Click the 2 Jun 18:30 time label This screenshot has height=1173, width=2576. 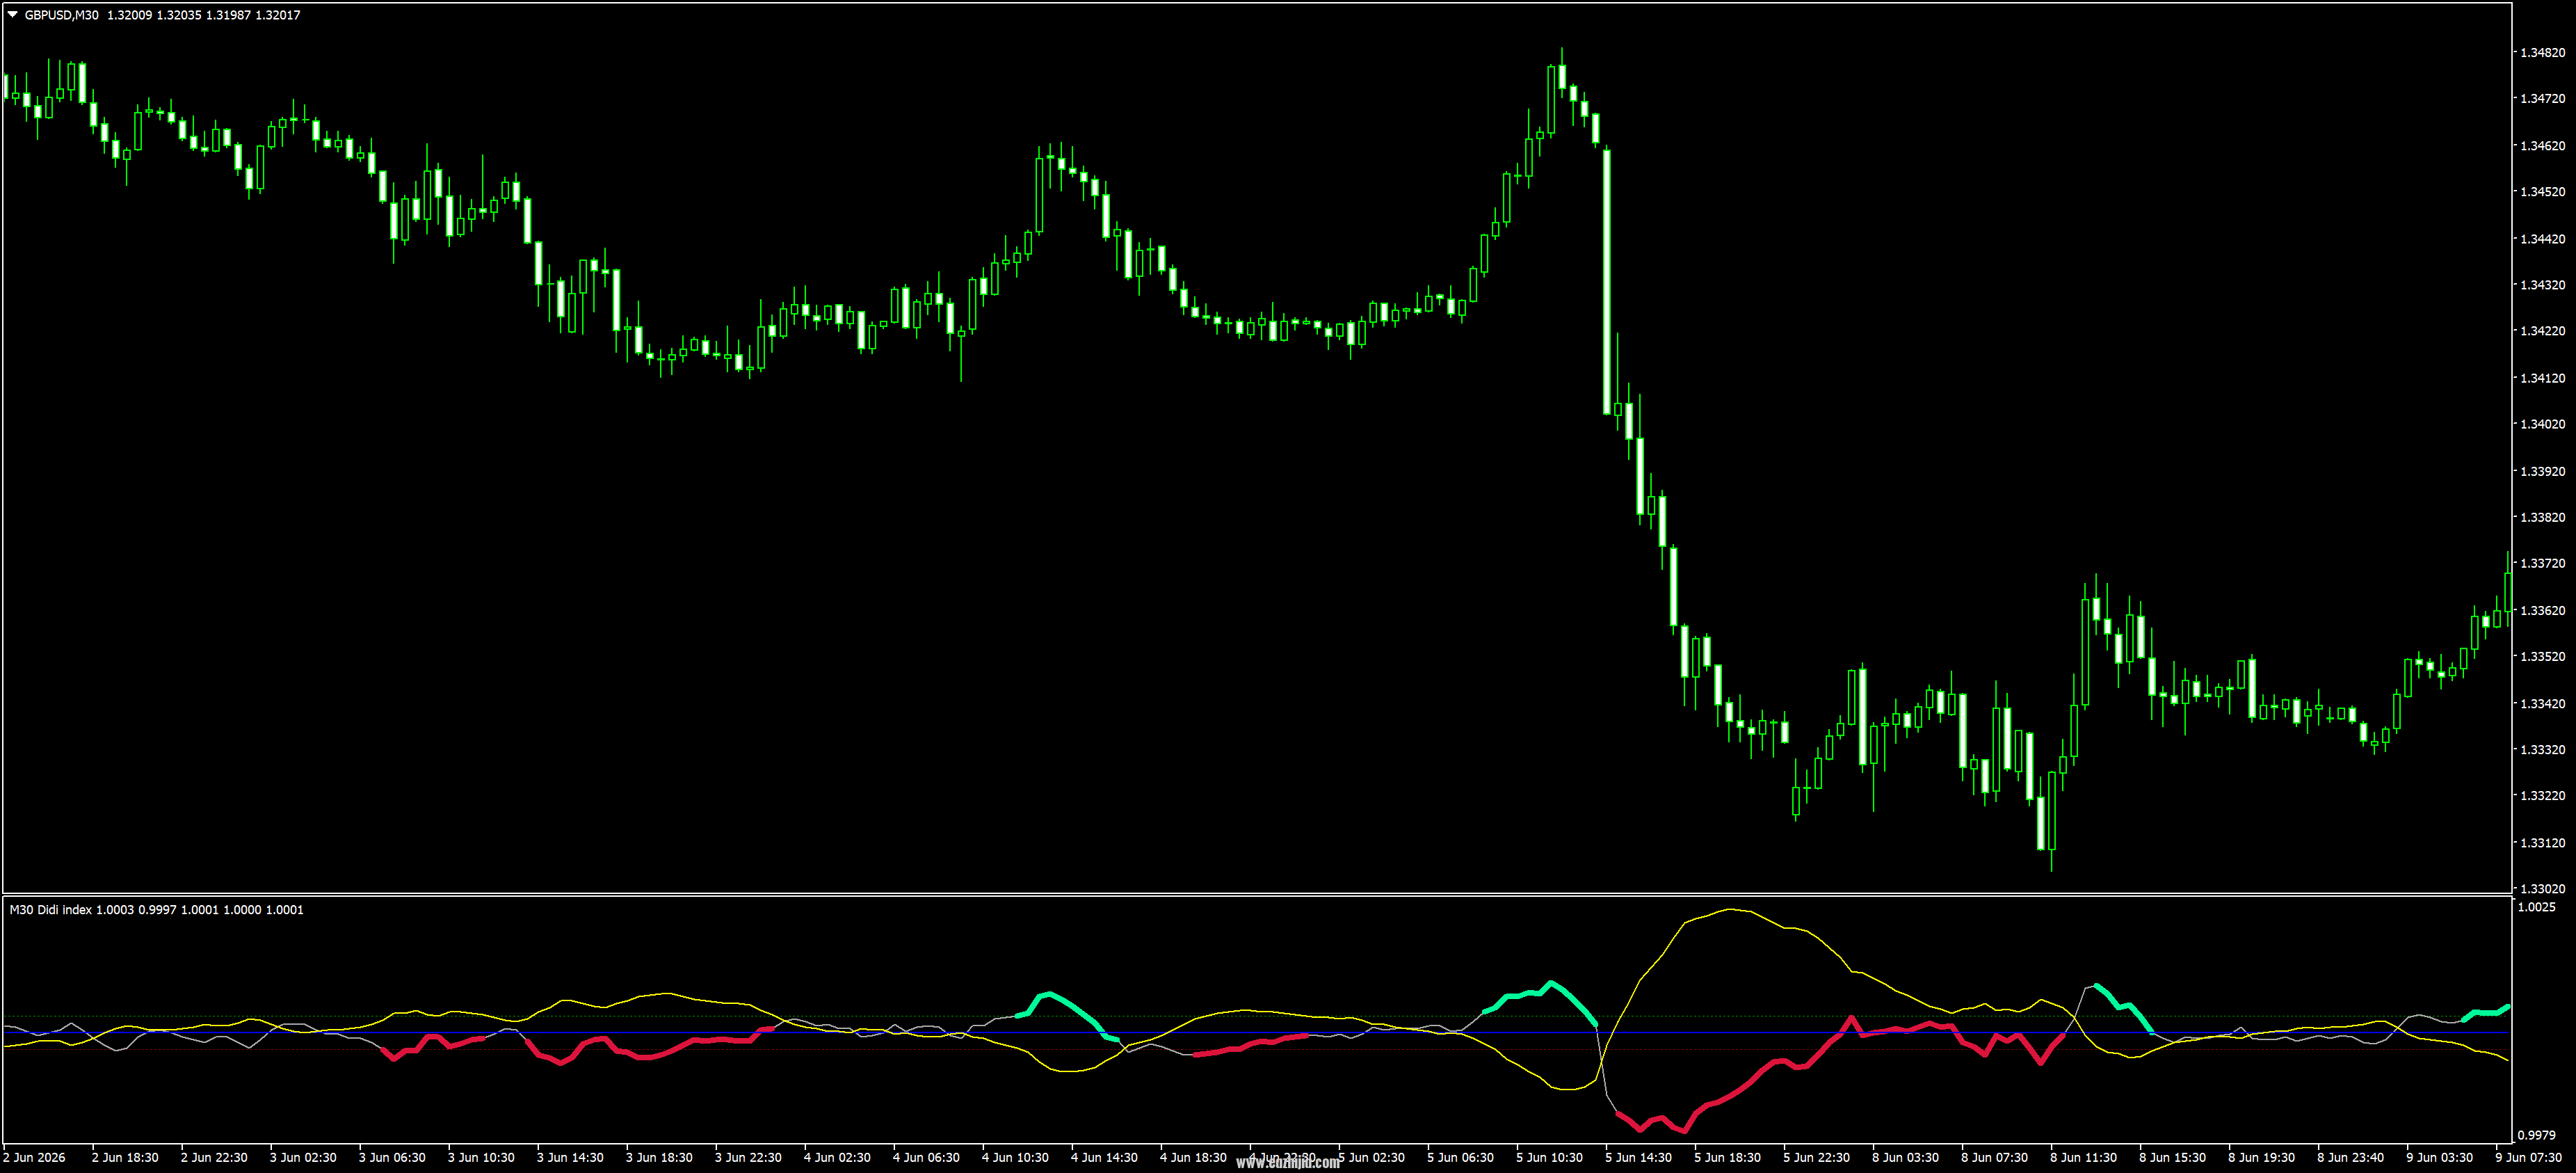[125, 1157]
